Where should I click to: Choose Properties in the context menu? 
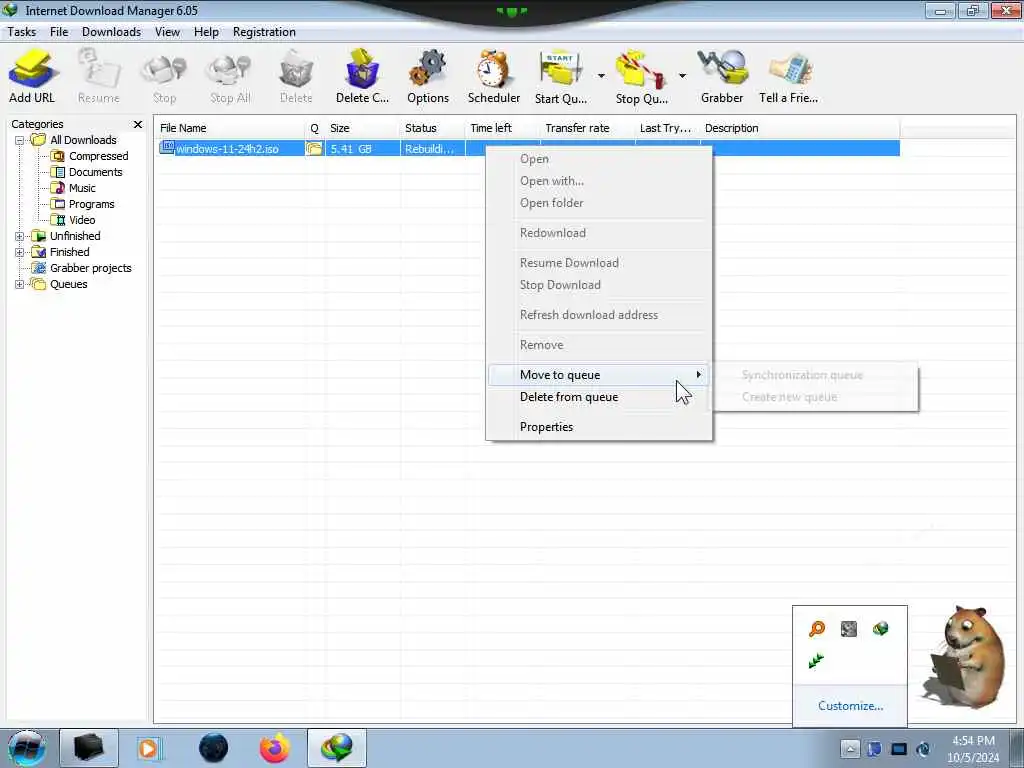pos(598,427)
